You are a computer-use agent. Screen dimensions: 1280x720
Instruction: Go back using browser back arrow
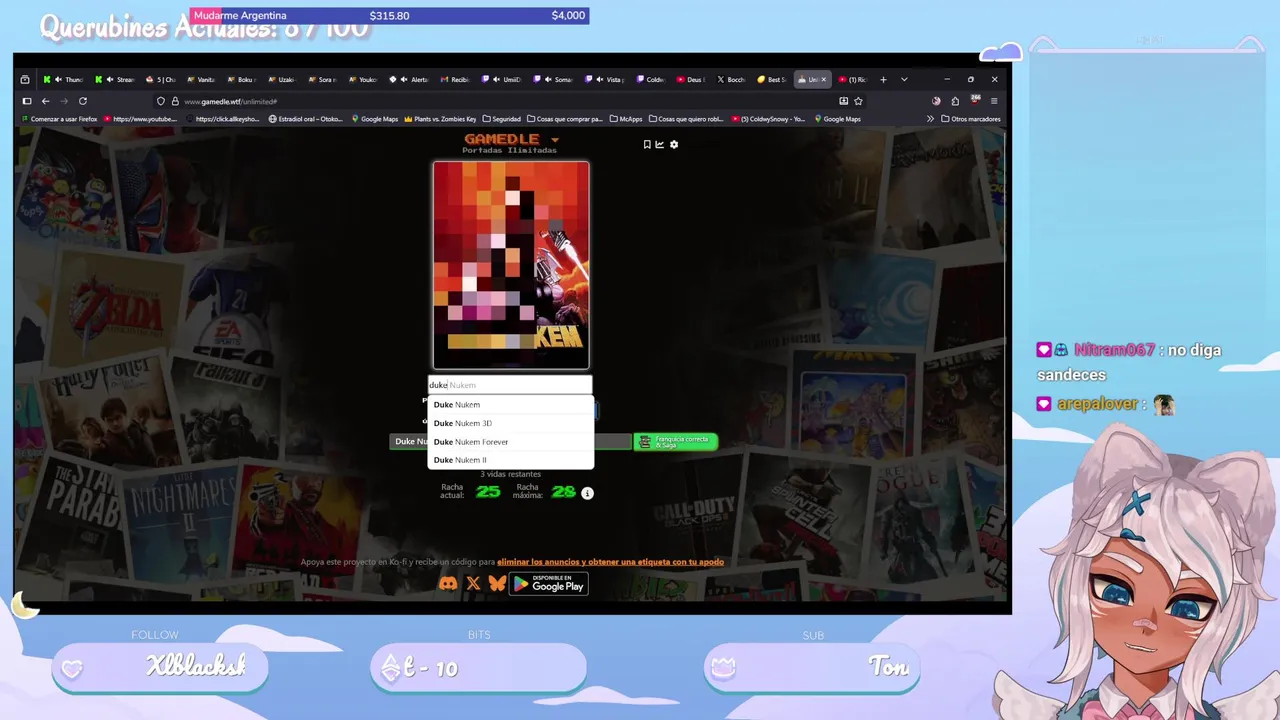click(x=45, y=101)
